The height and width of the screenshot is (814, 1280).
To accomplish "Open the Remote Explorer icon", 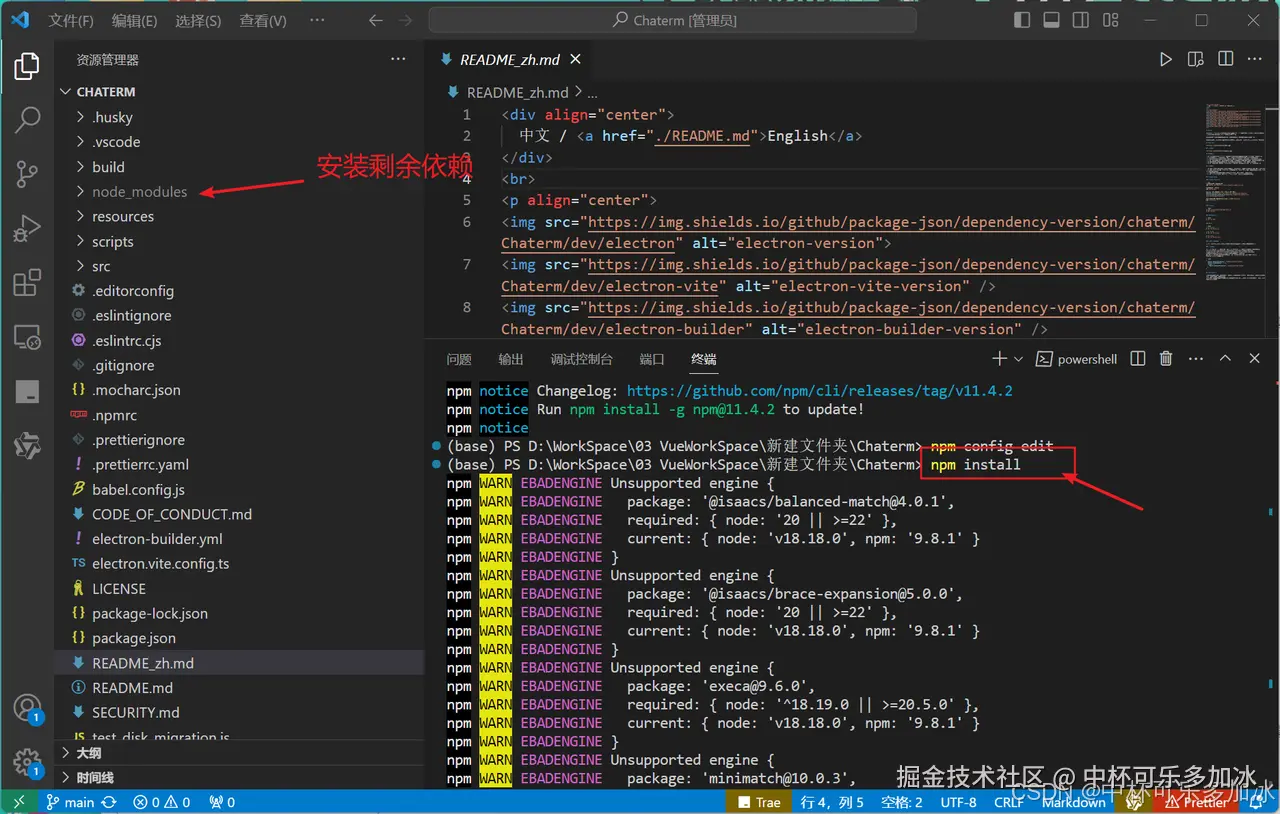I will (27, 338).
